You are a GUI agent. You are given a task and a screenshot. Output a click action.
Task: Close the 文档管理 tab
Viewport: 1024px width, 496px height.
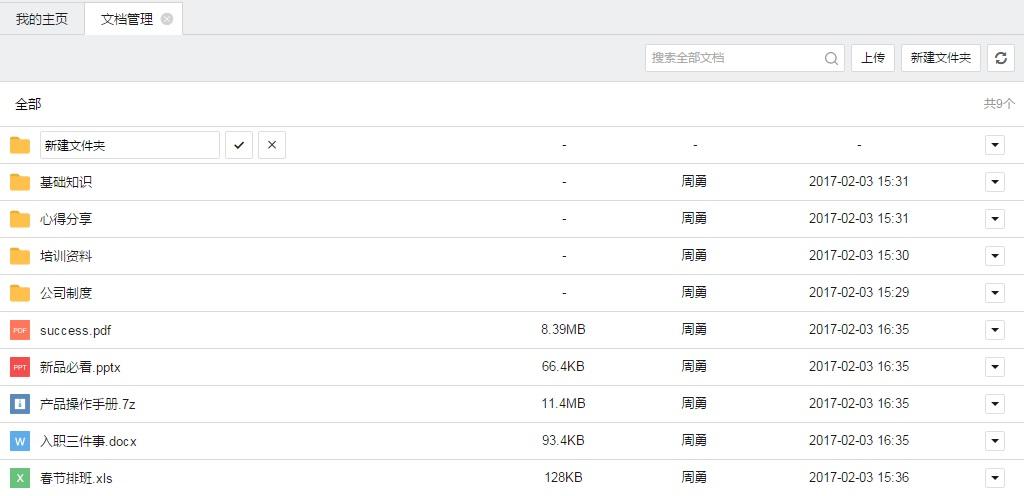coord(167,19)
